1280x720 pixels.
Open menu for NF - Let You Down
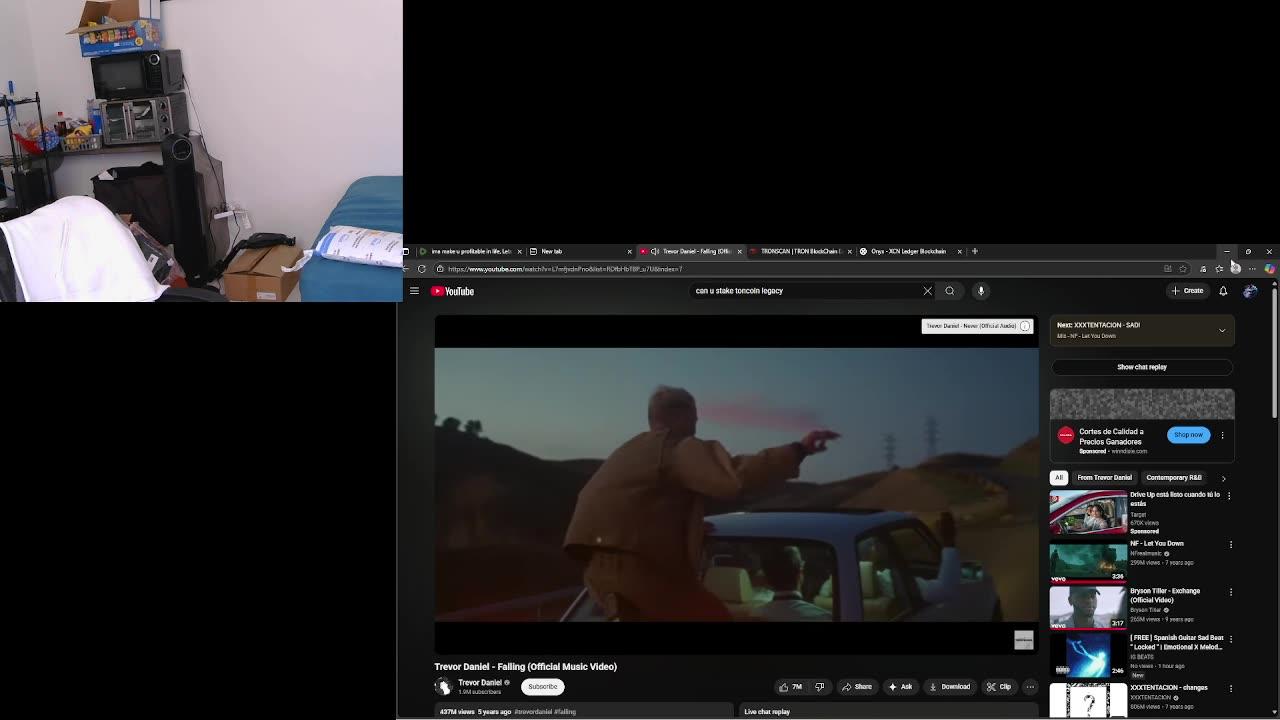1230,545
